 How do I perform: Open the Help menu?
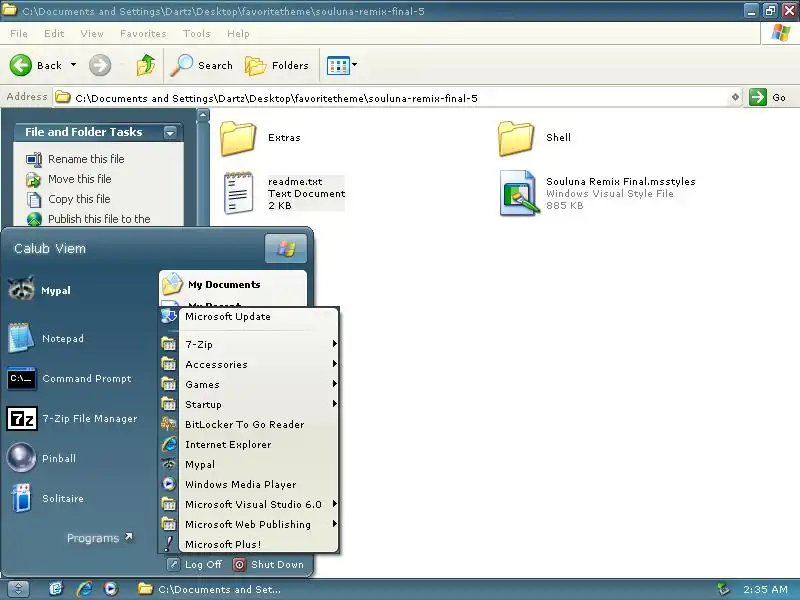click(x=238, y=34)
